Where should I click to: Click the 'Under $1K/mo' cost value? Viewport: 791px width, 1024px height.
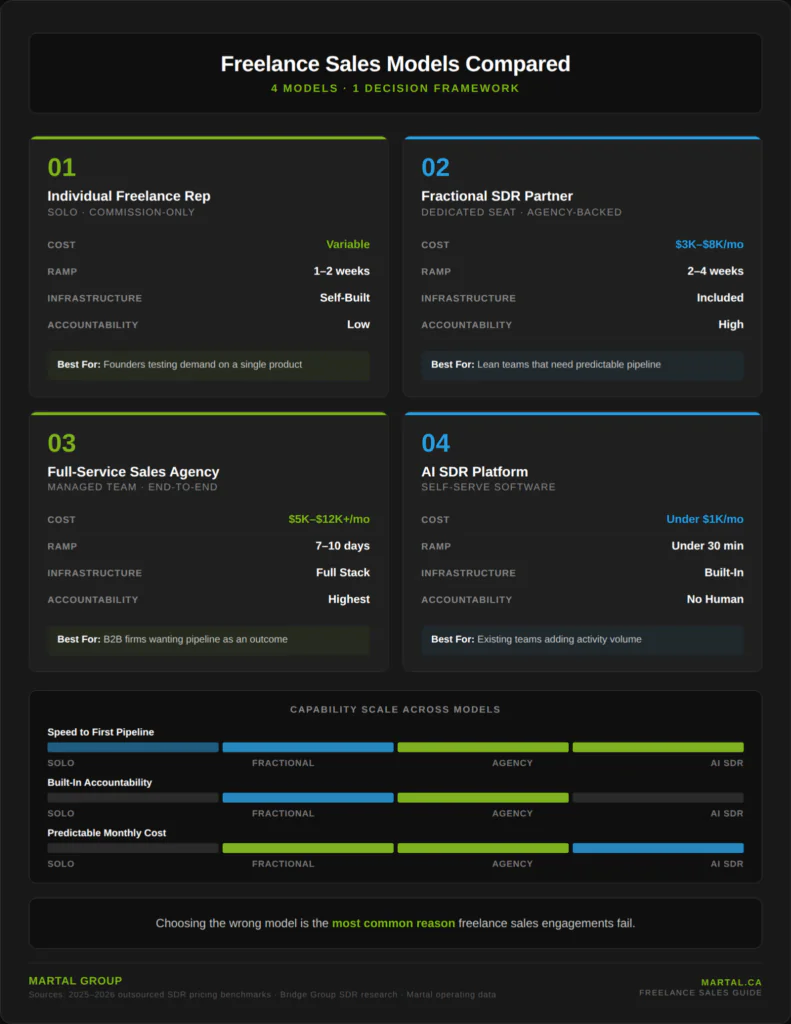(704, 519)
